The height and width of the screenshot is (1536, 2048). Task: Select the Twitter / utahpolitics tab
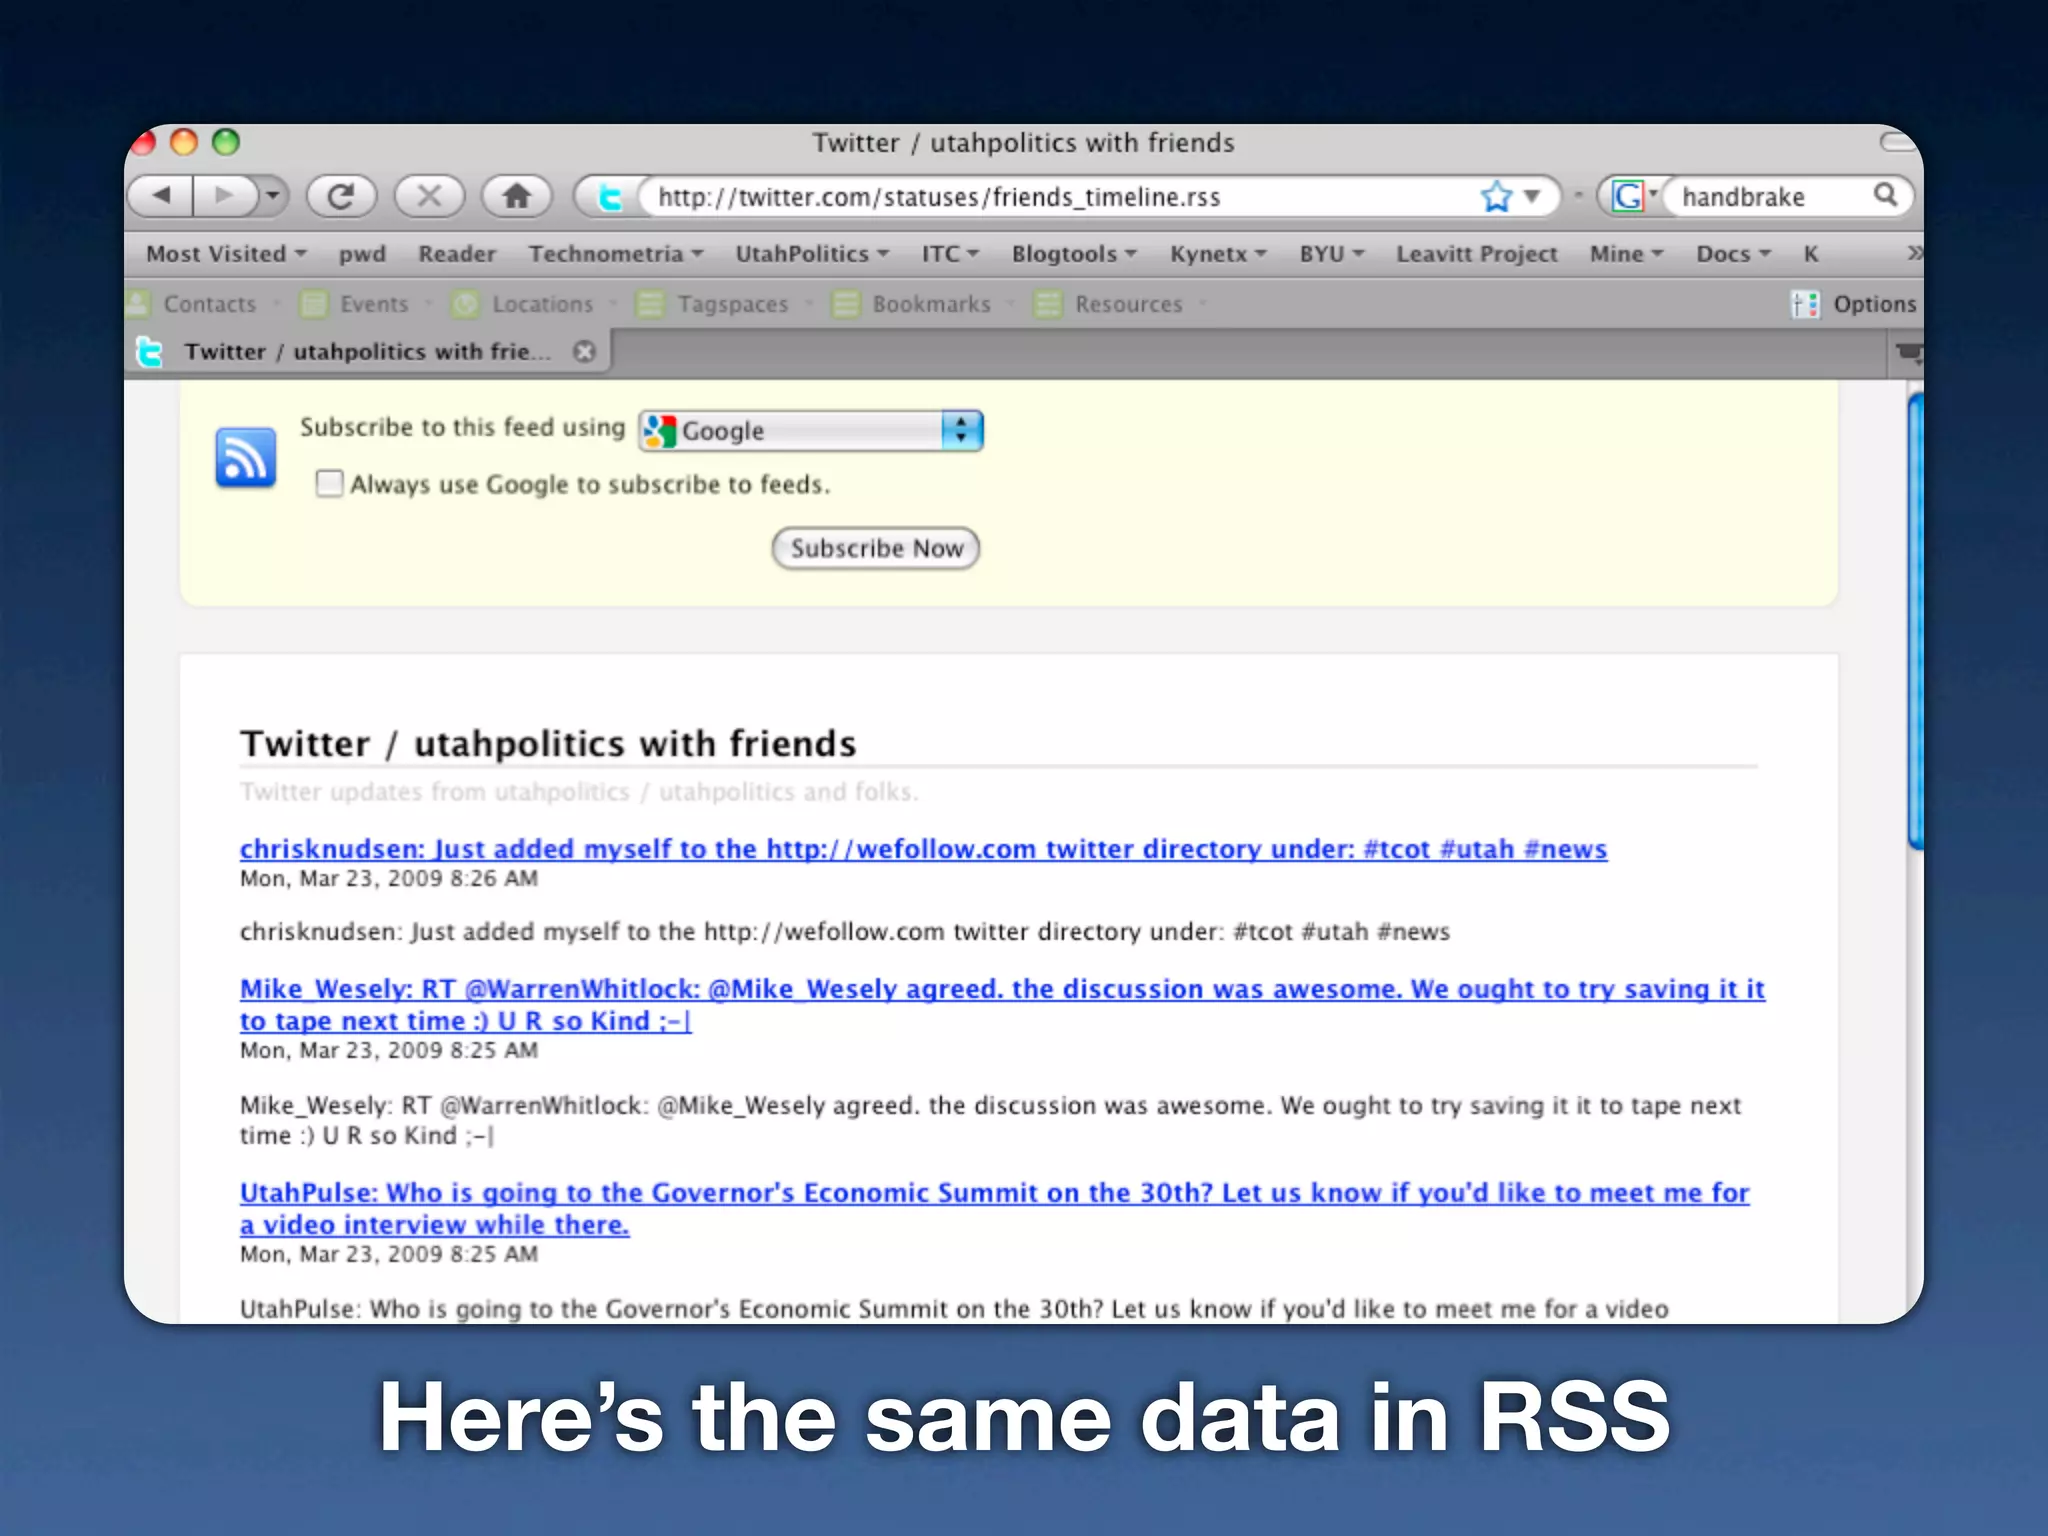[367, 352]
